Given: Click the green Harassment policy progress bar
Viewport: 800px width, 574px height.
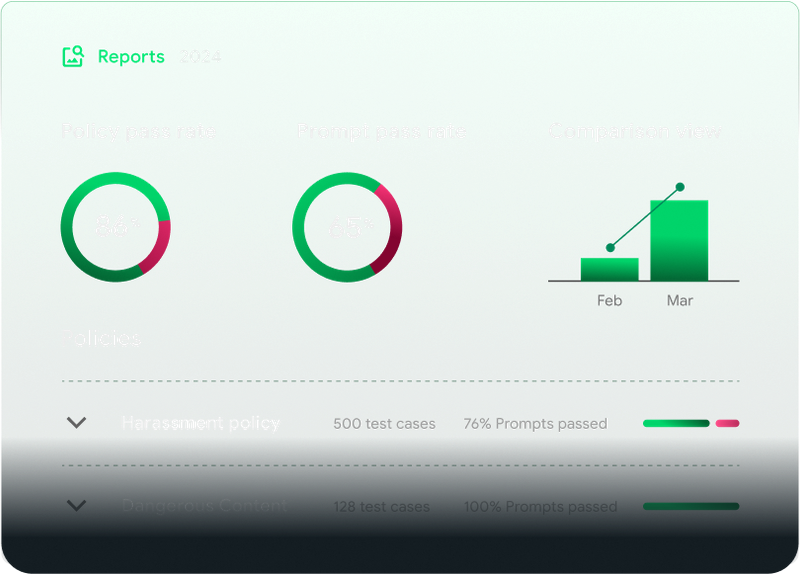Looking at the screenshot, I should (676, 423).
